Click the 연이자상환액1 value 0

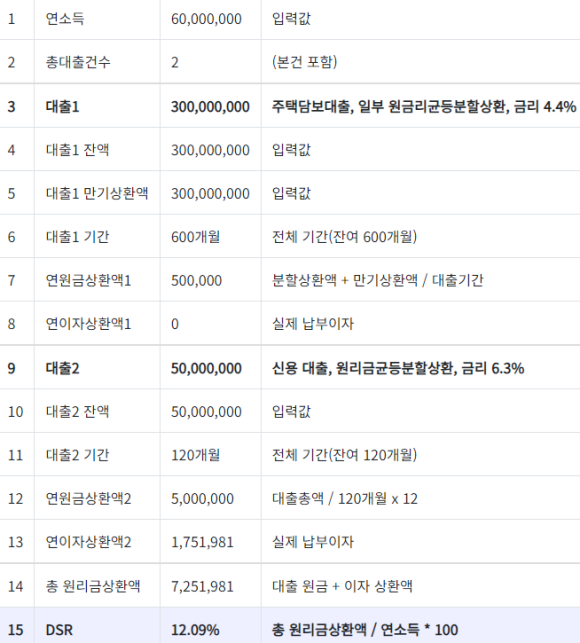(x=175, y=324)
